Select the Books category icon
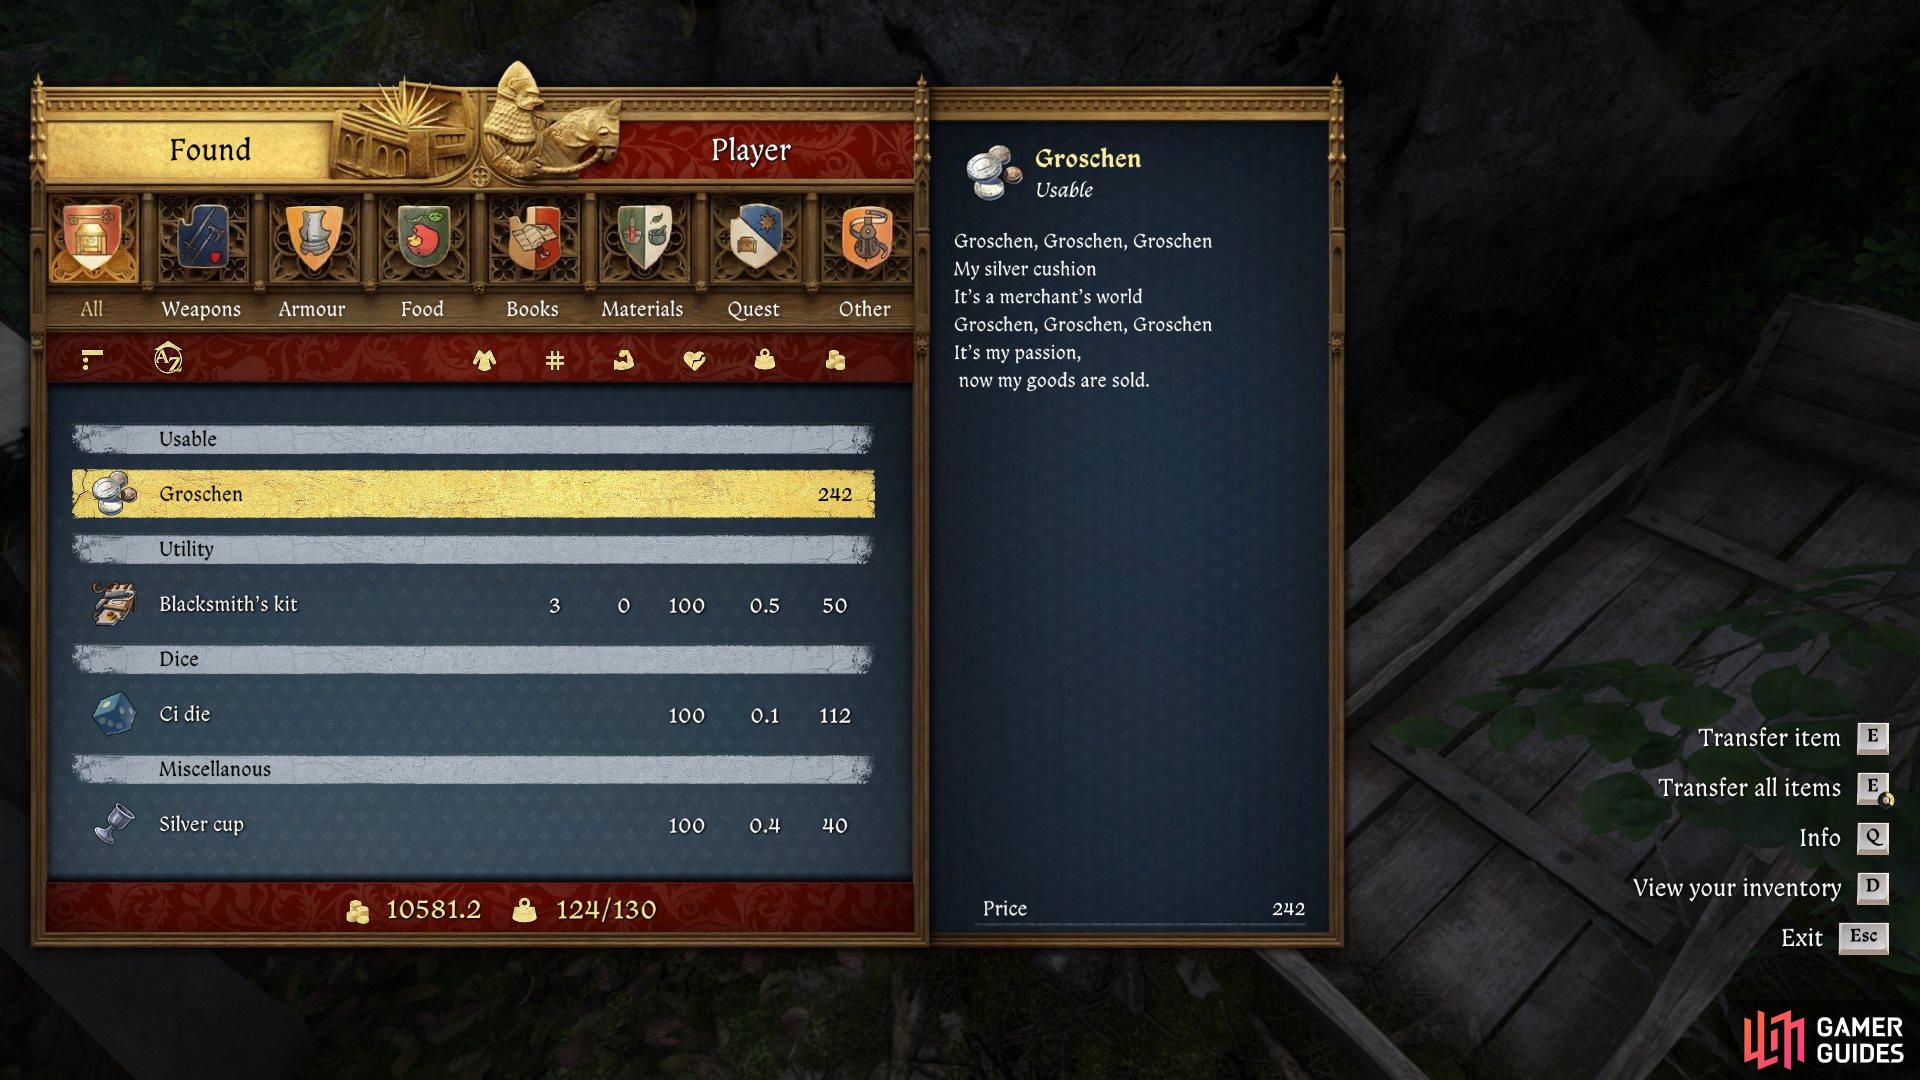The width and height of the screenshot is (1920, 1080). point(533,238)
